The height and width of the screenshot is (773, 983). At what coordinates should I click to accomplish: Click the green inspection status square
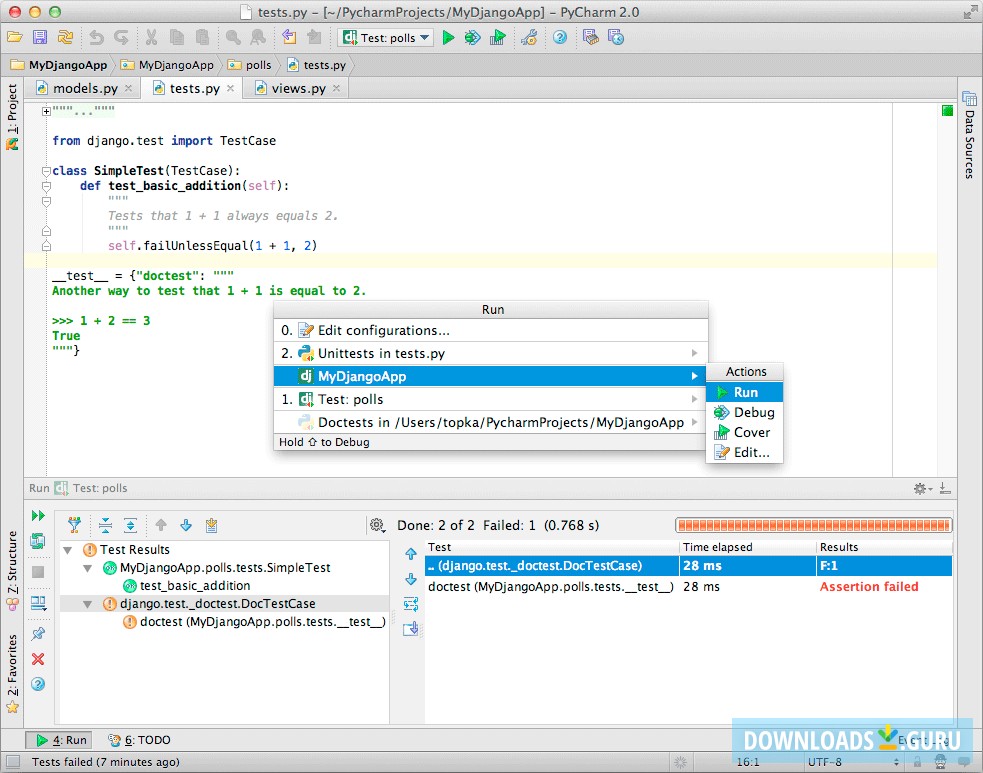click(x=947, y=111)
